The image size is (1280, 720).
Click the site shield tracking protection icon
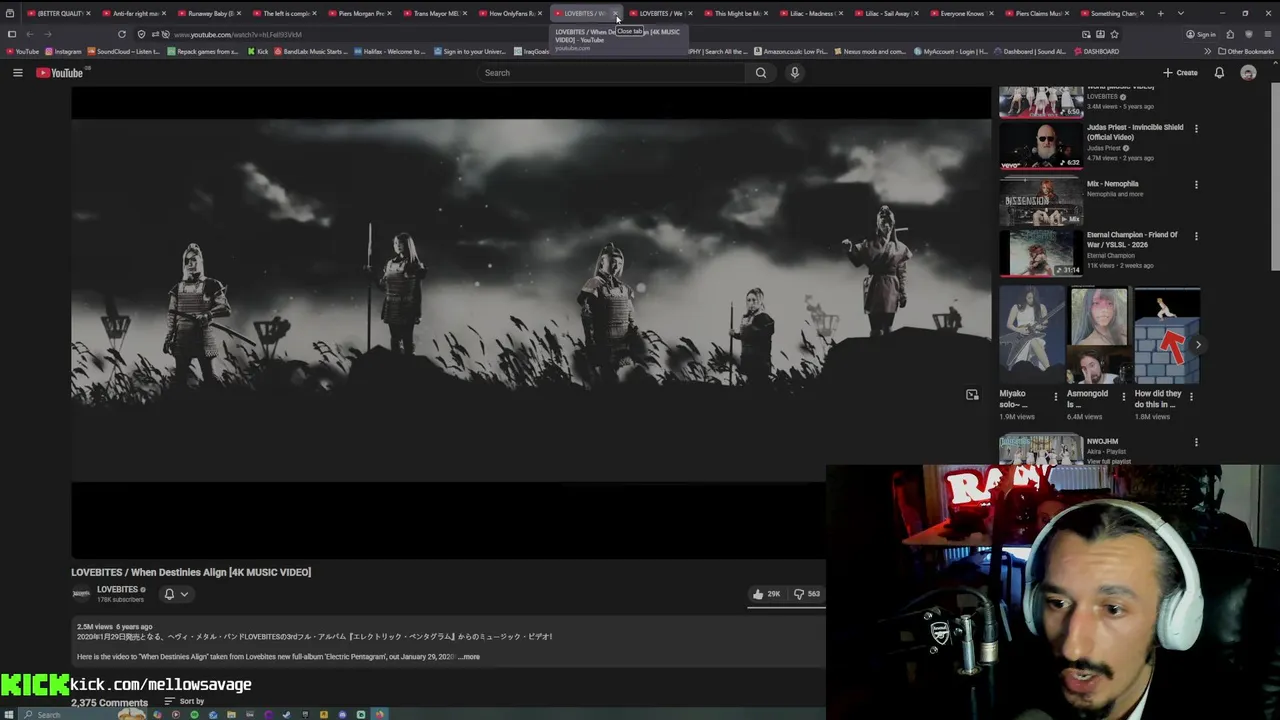pos(141,34)
